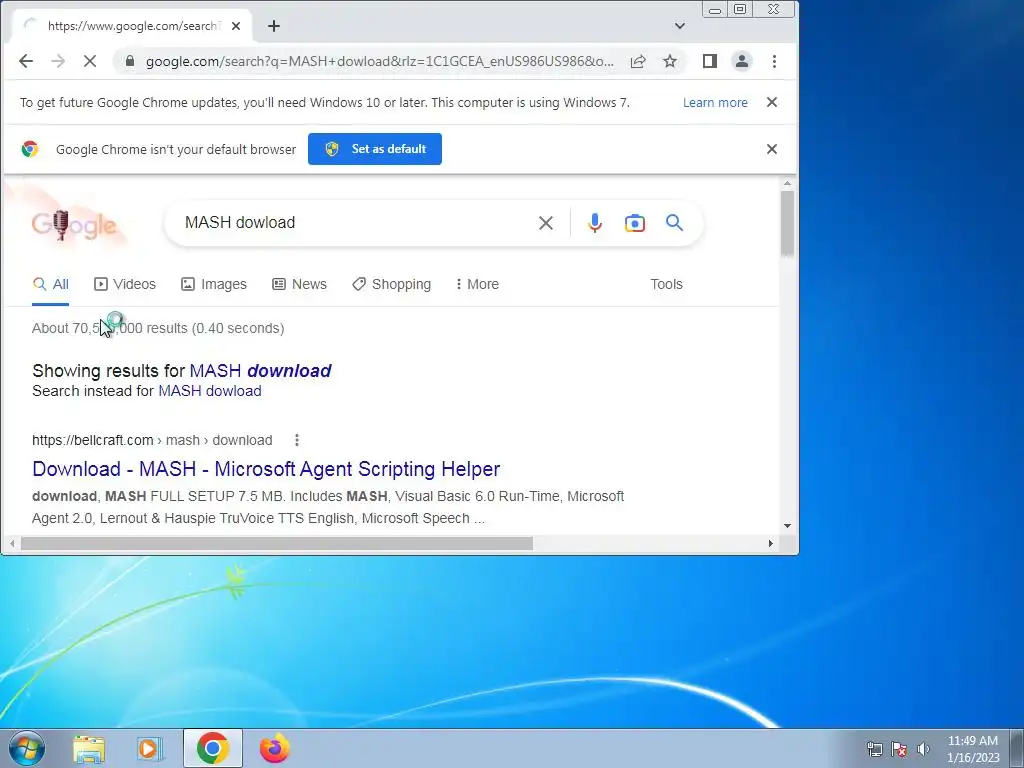
Task: Open the Windows Start menu
Action: 26,748
